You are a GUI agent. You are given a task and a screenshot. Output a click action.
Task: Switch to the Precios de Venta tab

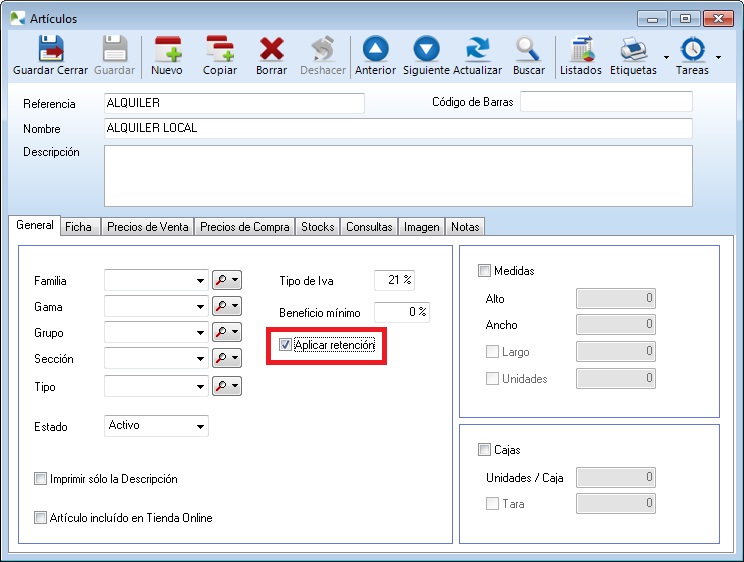point(146,227)
